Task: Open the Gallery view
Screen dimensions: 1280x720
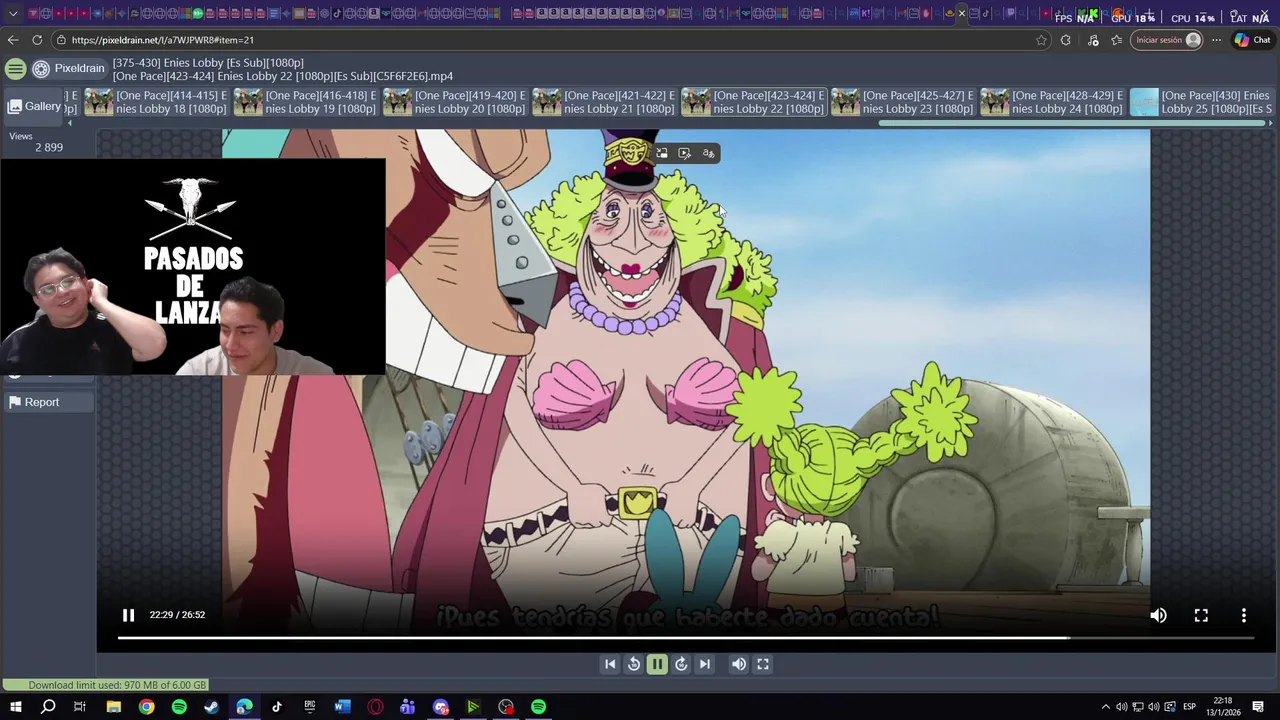Action: [x=34, y=106]
